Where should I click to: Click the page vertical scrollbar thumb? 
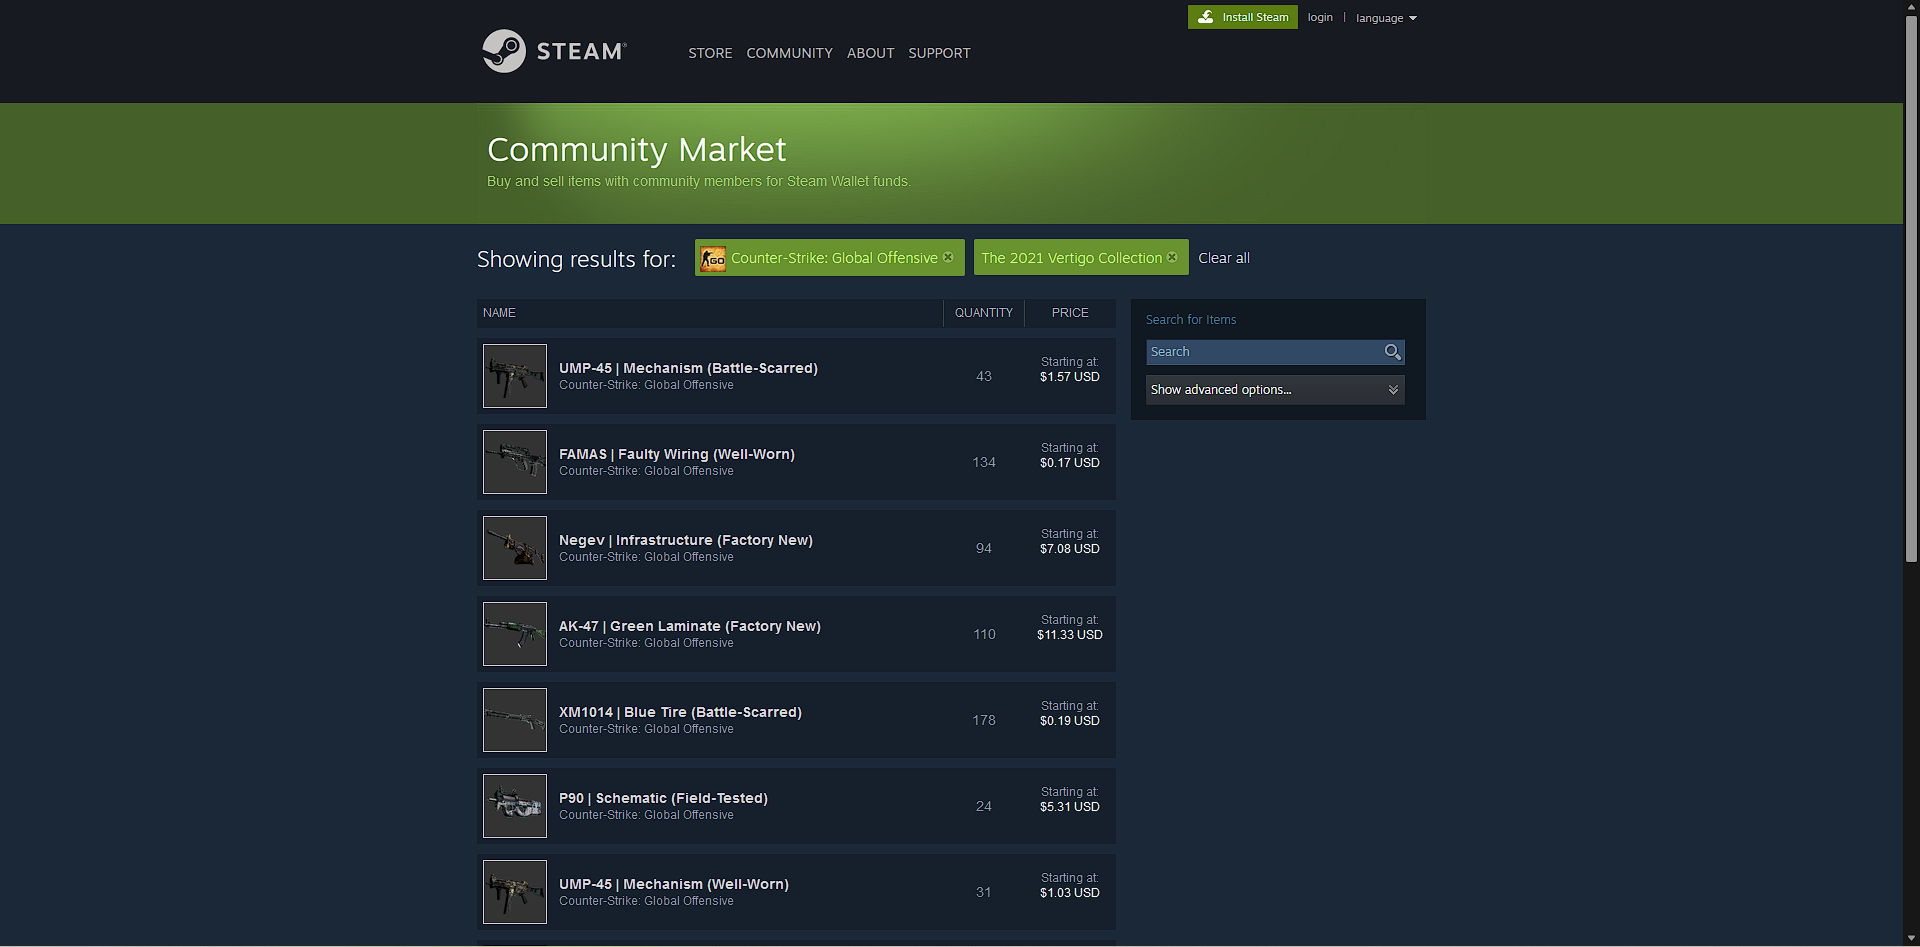click(x=1912, y=289)
